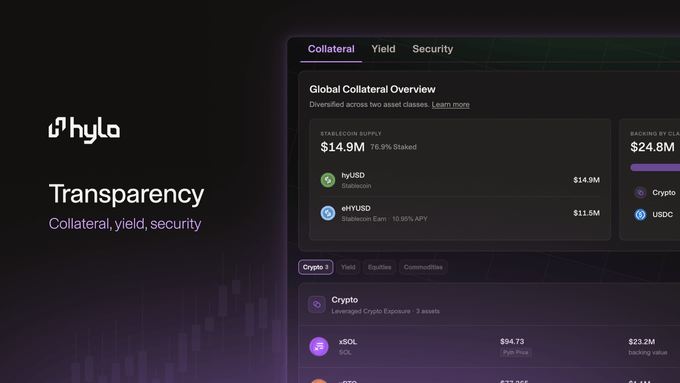Click the $23.2M backing value
This screenshot has width=680, height=383.
[641, 342]
